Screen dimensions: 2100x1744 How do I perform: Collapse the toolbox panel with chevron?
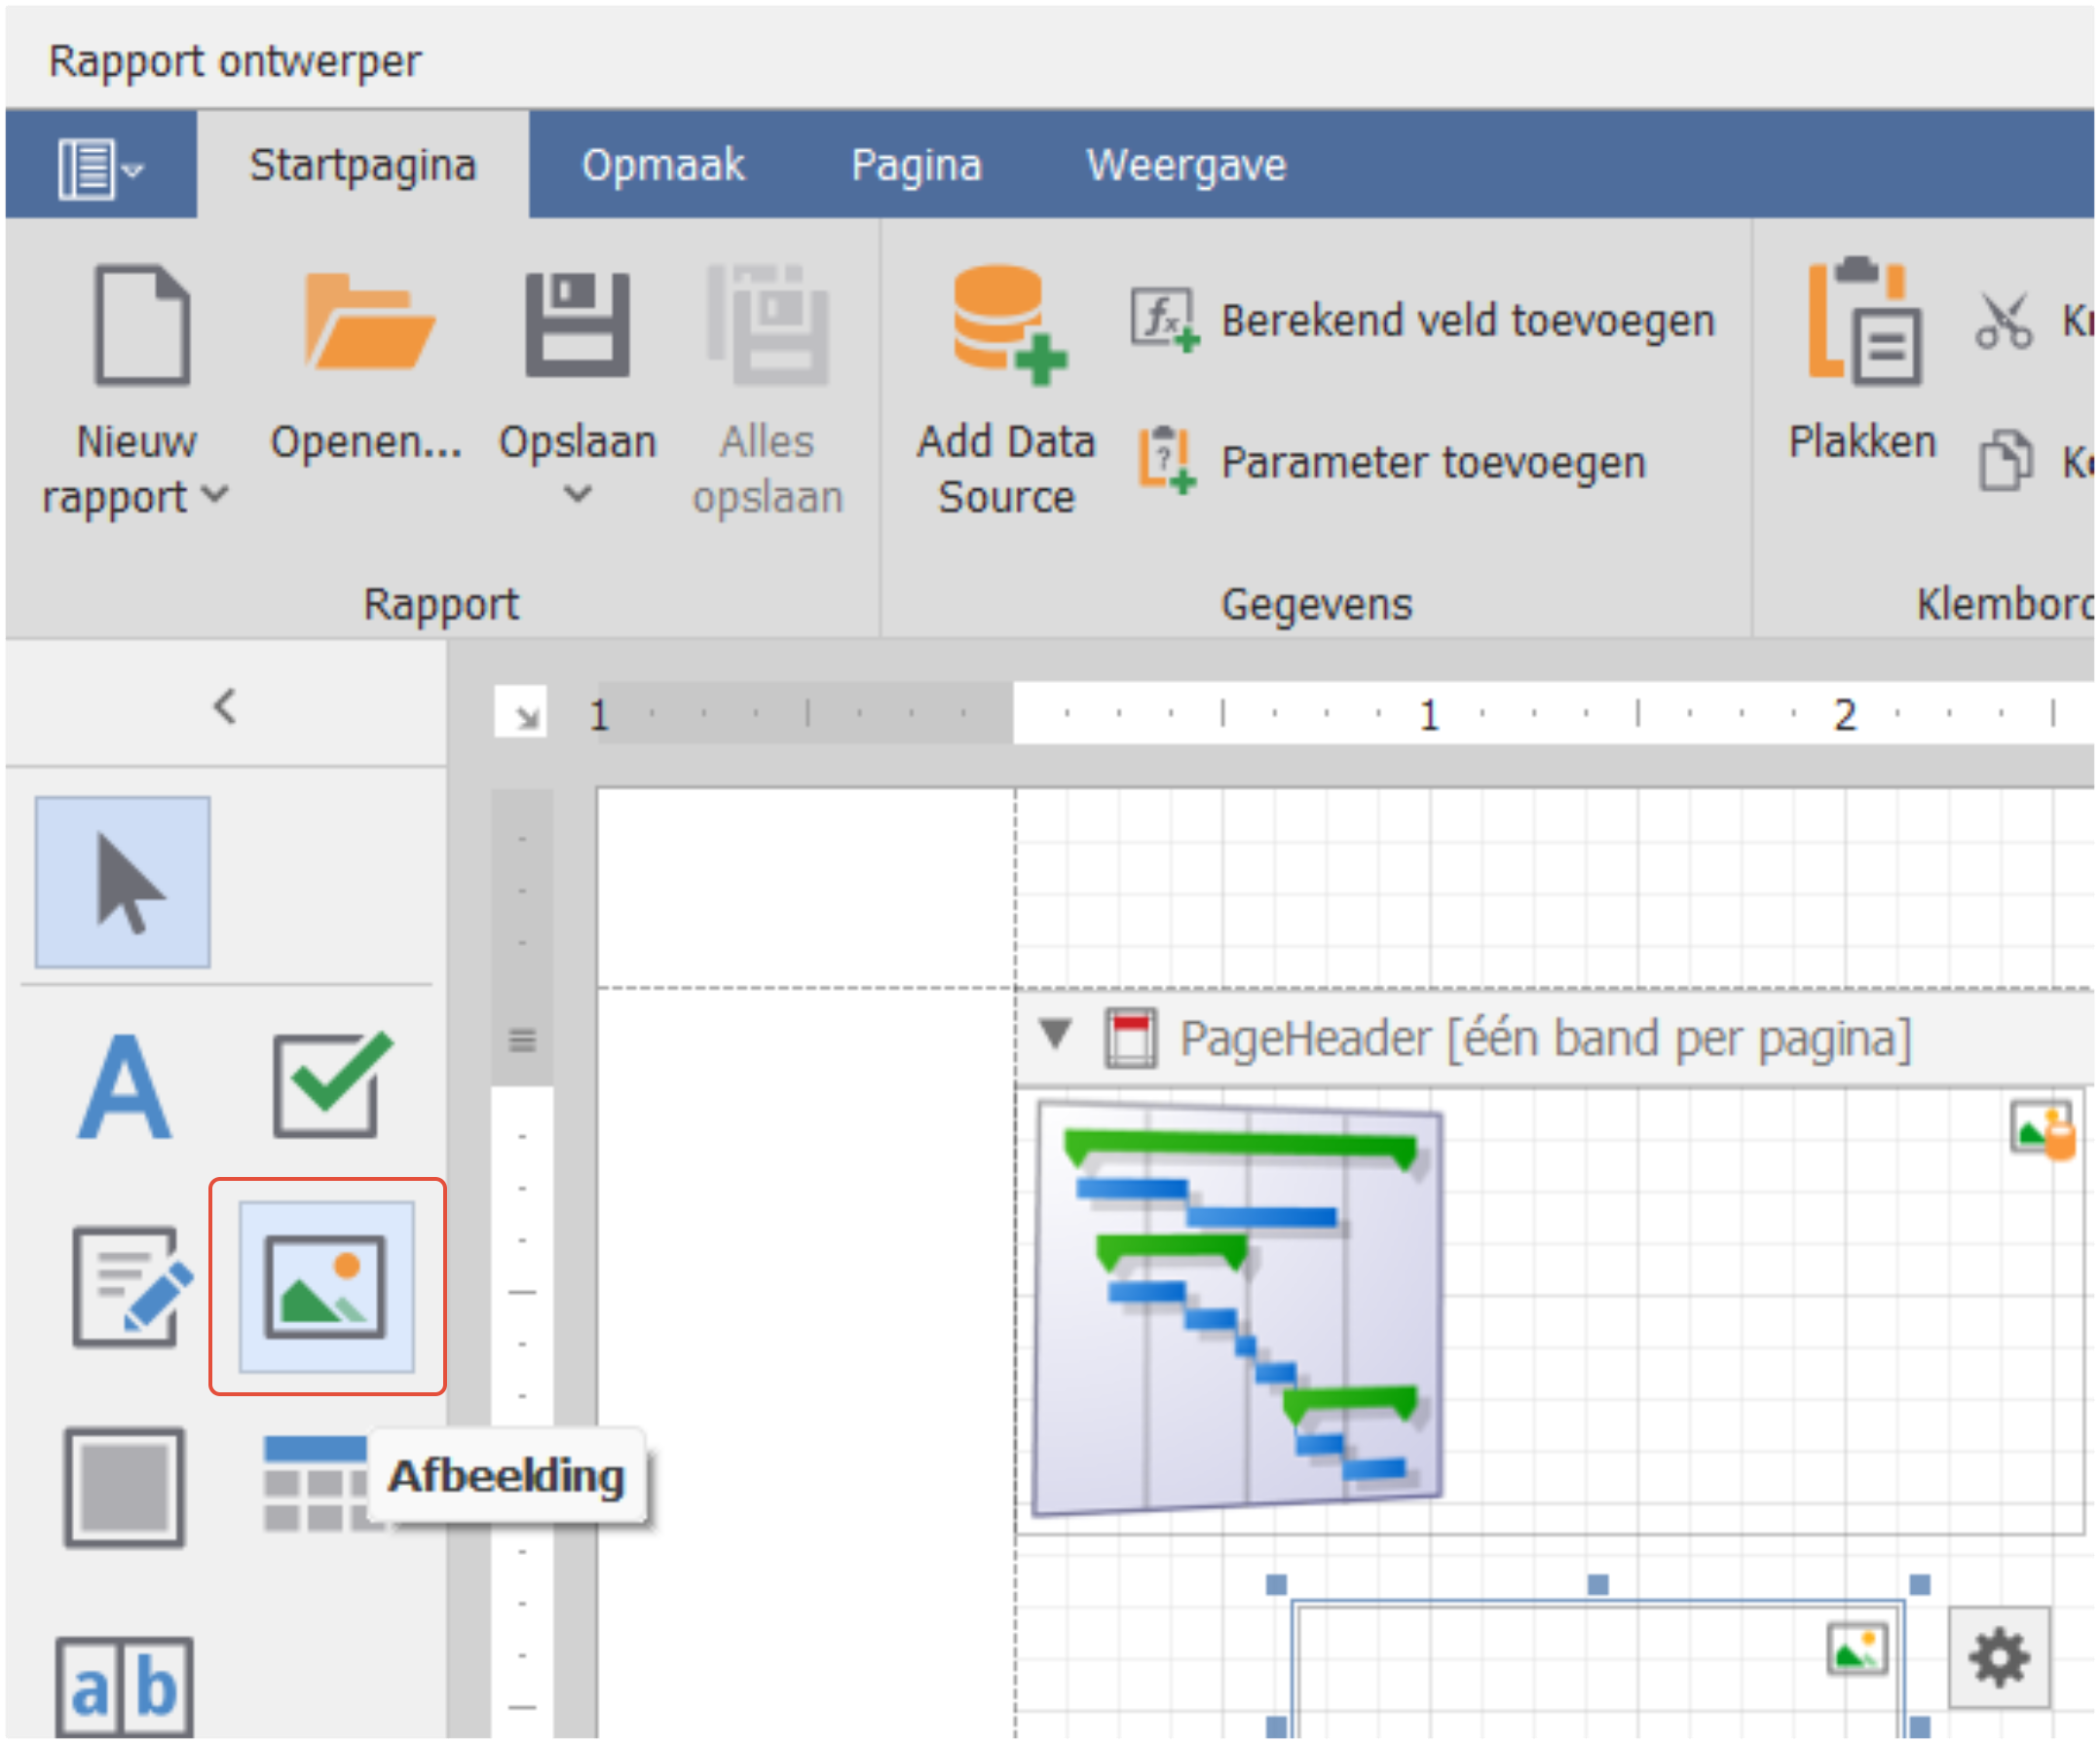225,706
